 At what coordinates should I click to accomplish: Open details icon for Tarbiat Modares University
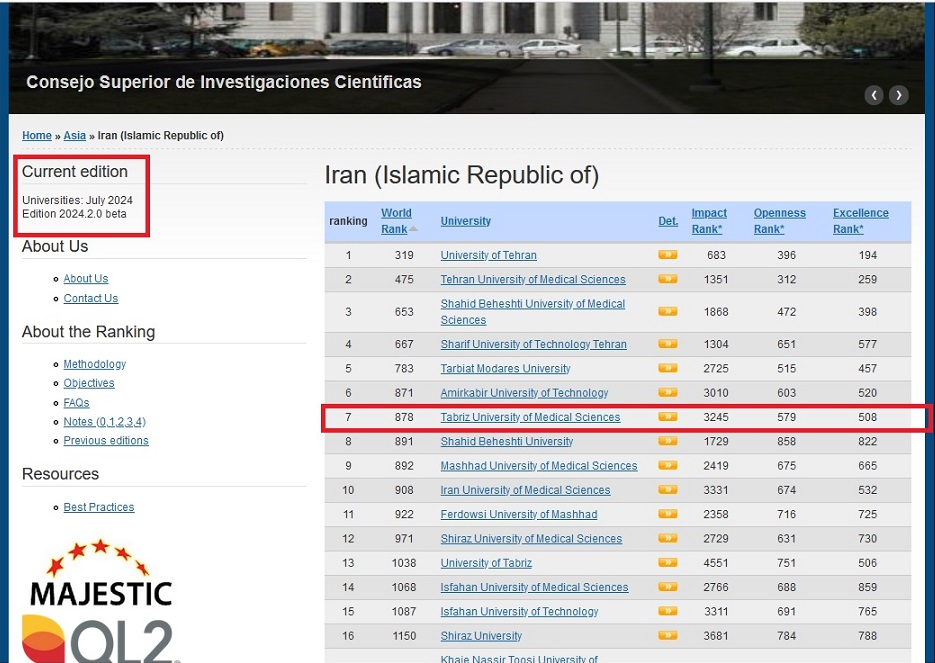667,368
